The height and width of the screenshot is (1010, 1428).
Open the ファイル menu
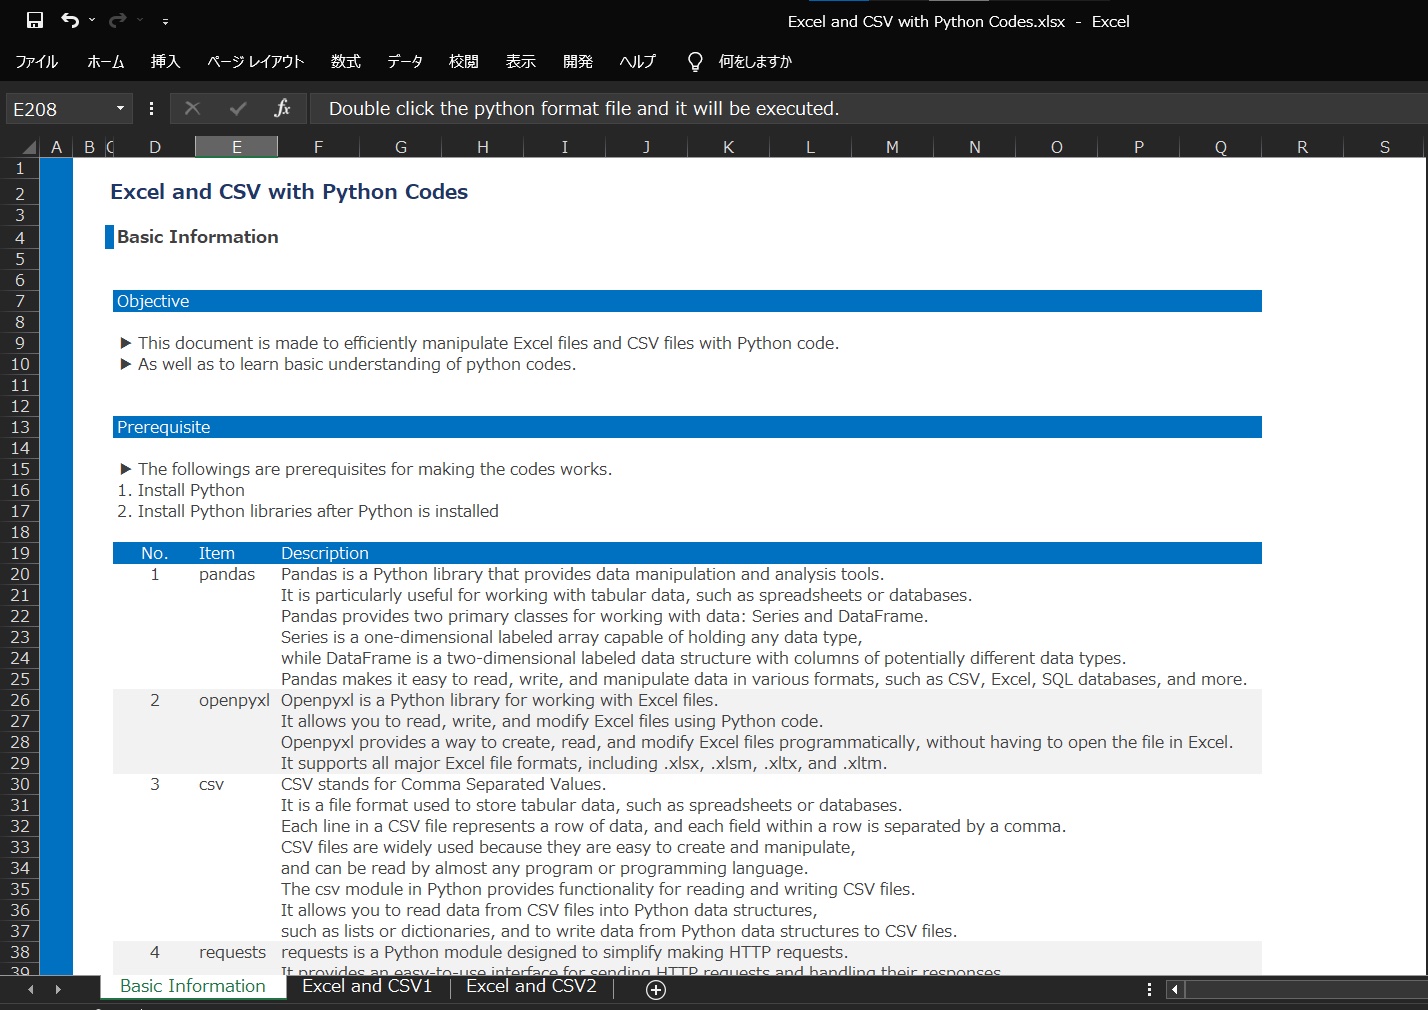point(37,62)
